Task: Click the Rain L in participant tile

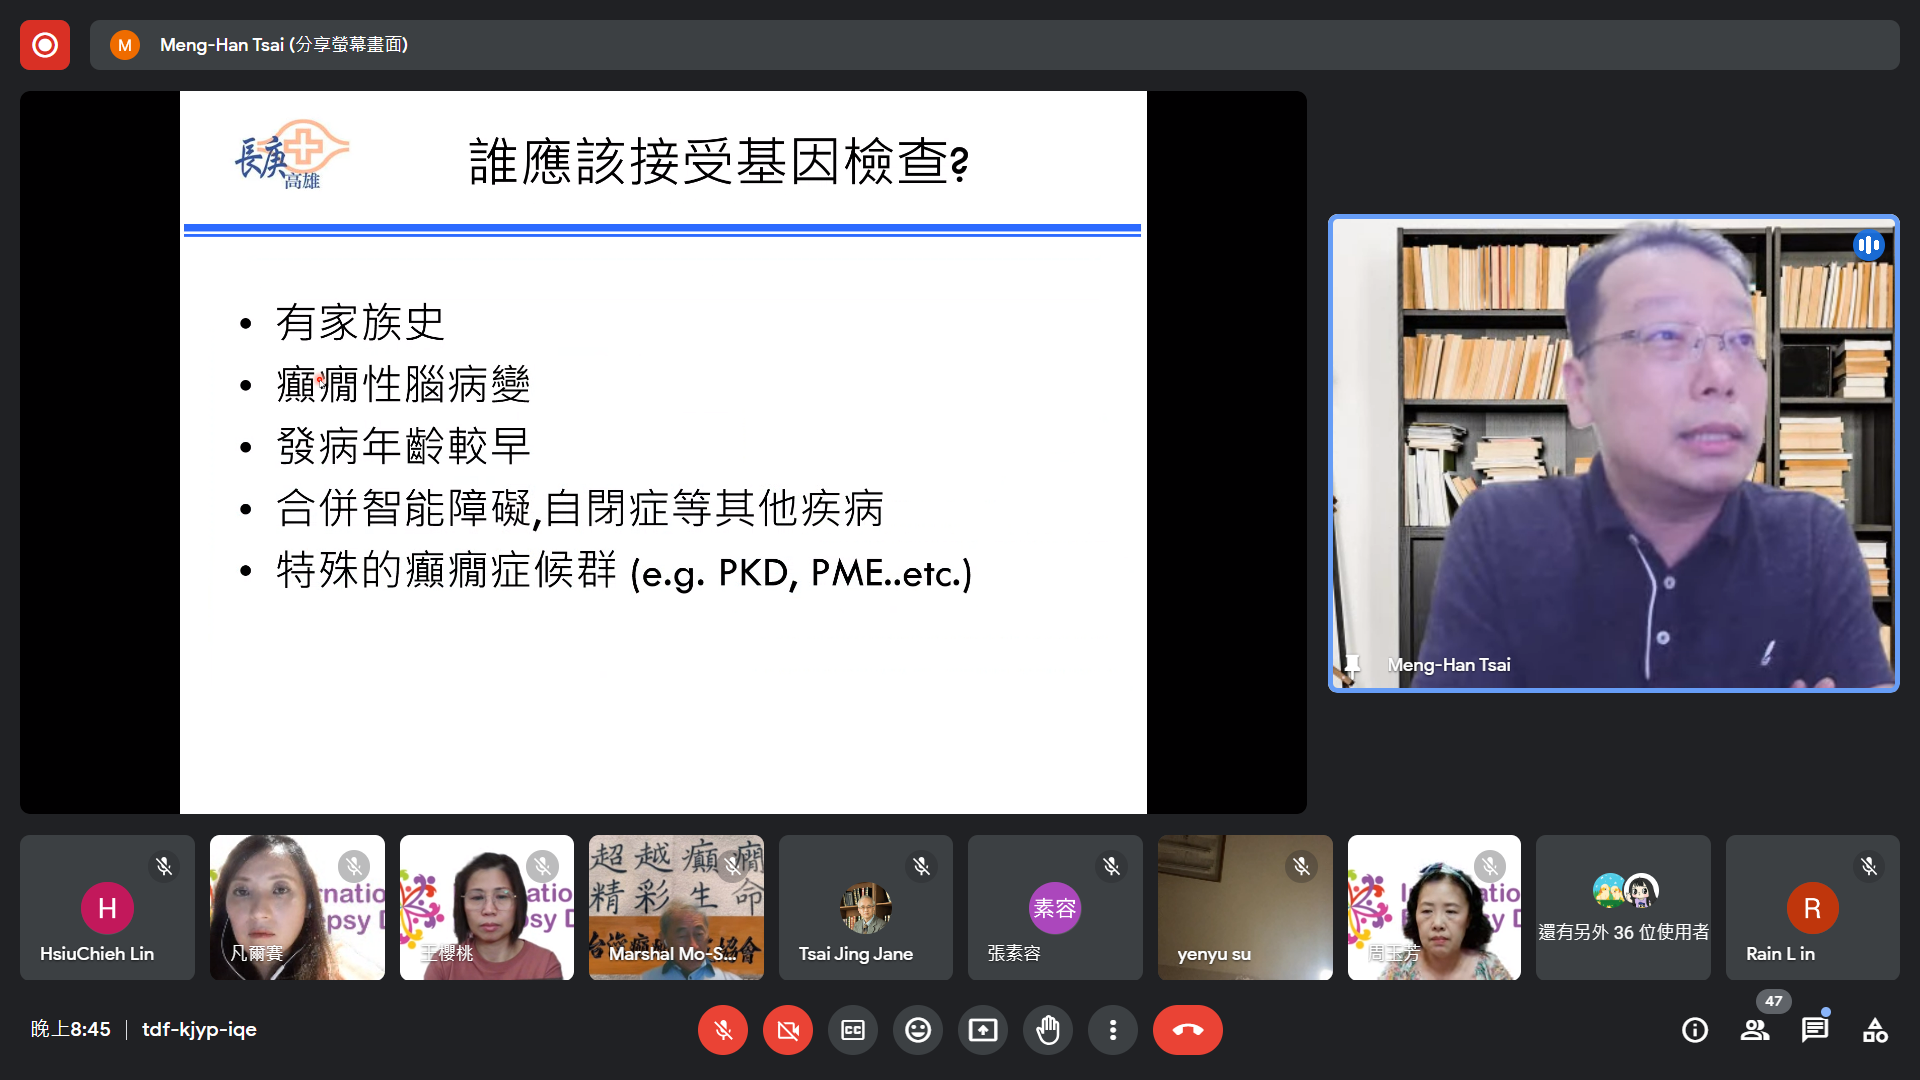Action: tap(1812, 907)
